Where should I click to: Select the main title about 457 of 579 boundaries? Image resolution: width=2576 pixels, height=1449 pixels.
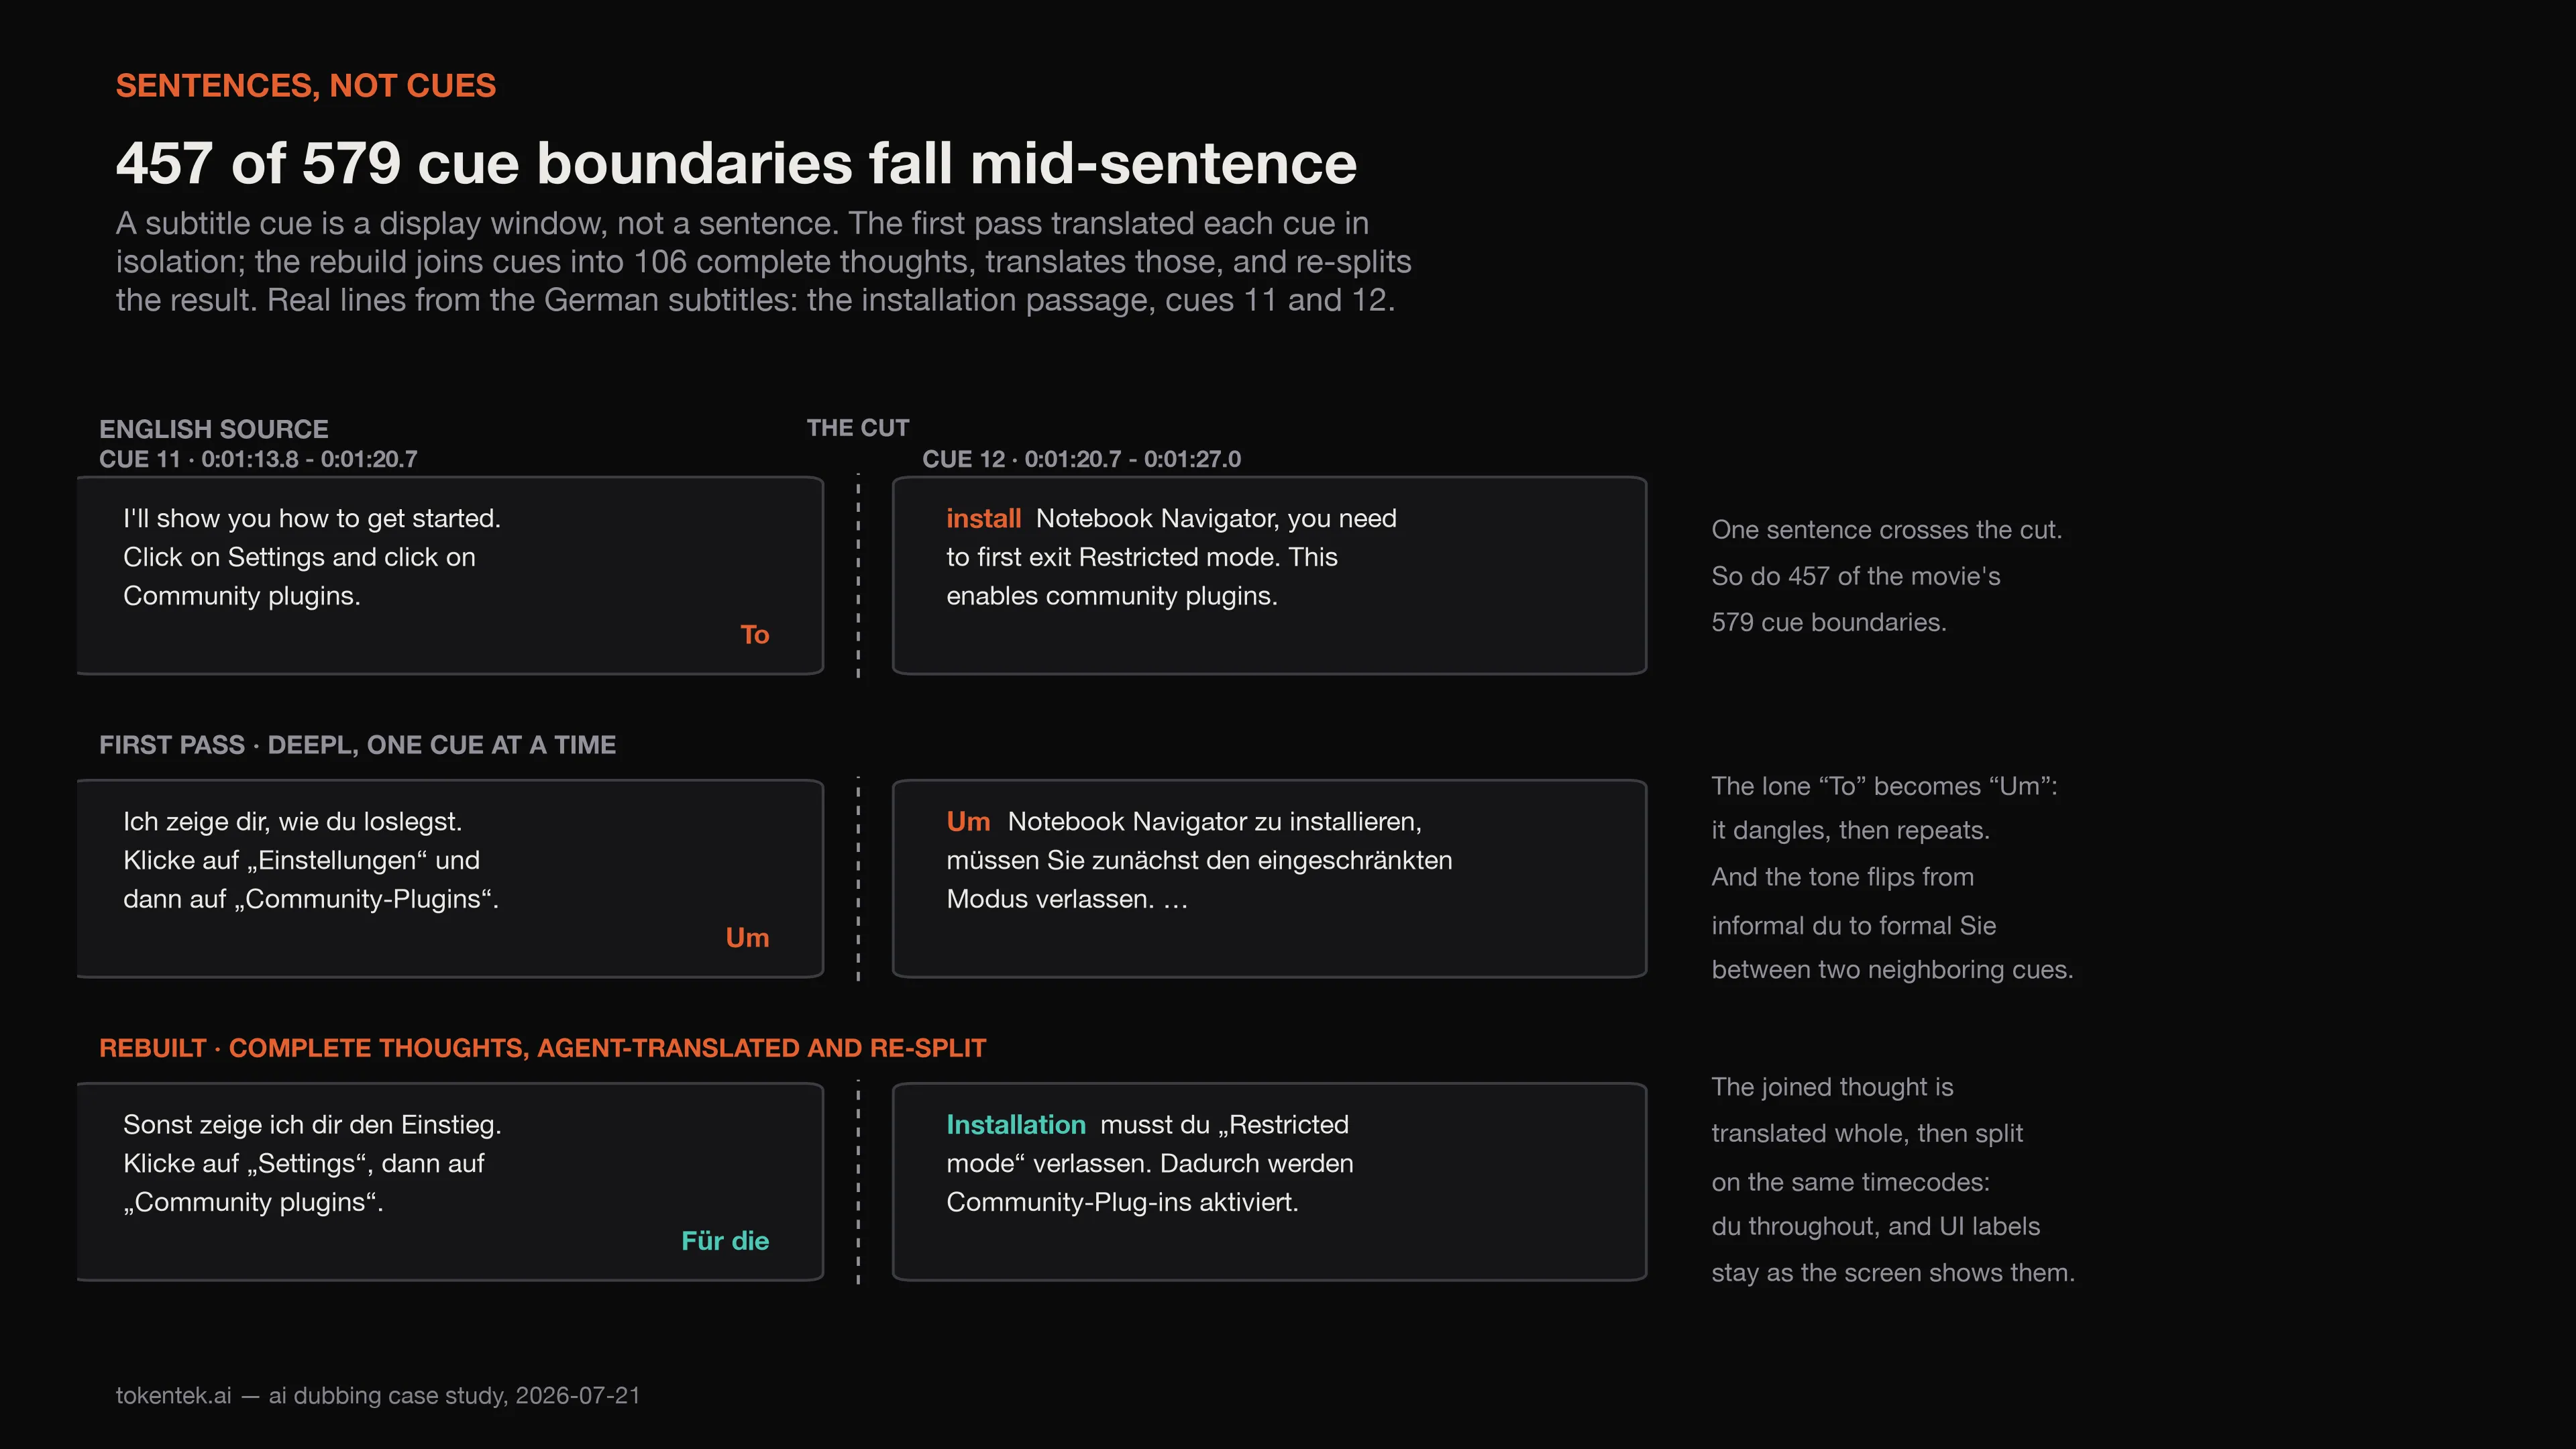pos(736,163)
